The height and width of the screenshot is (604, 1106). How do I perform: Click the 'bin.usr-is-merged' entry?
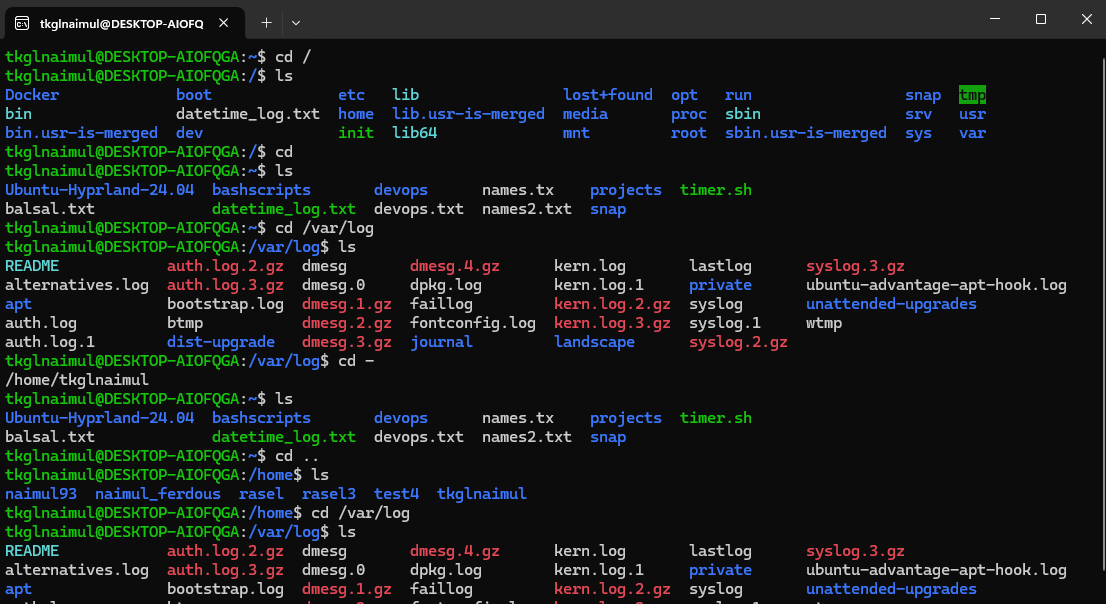coord(81,133)
